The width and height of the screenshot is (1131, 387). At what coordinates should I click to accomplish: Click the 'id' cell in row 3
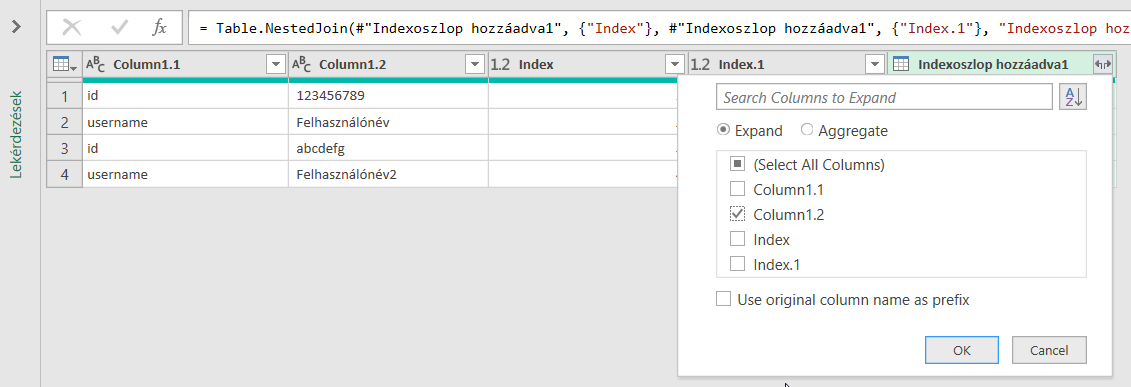click(x=185, y=148)
